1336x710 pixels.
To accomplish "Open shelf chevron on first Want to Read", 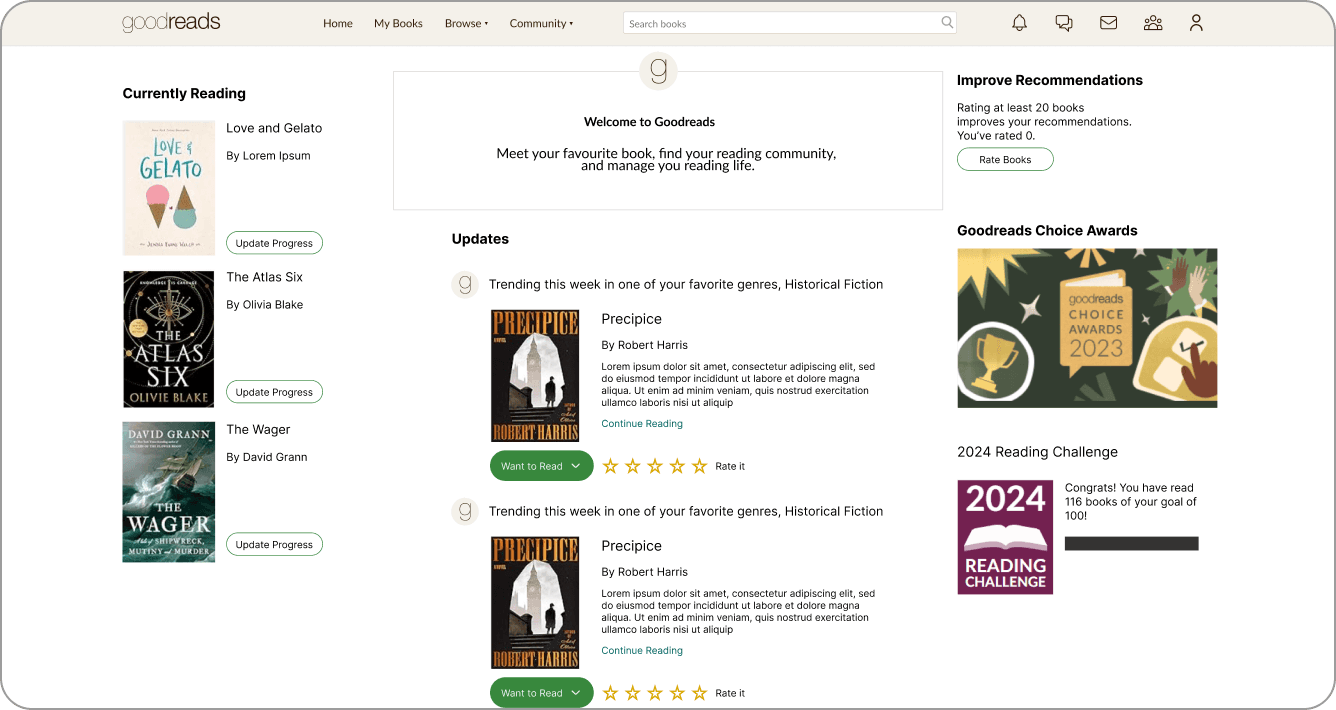I will [x=575, y=466].
